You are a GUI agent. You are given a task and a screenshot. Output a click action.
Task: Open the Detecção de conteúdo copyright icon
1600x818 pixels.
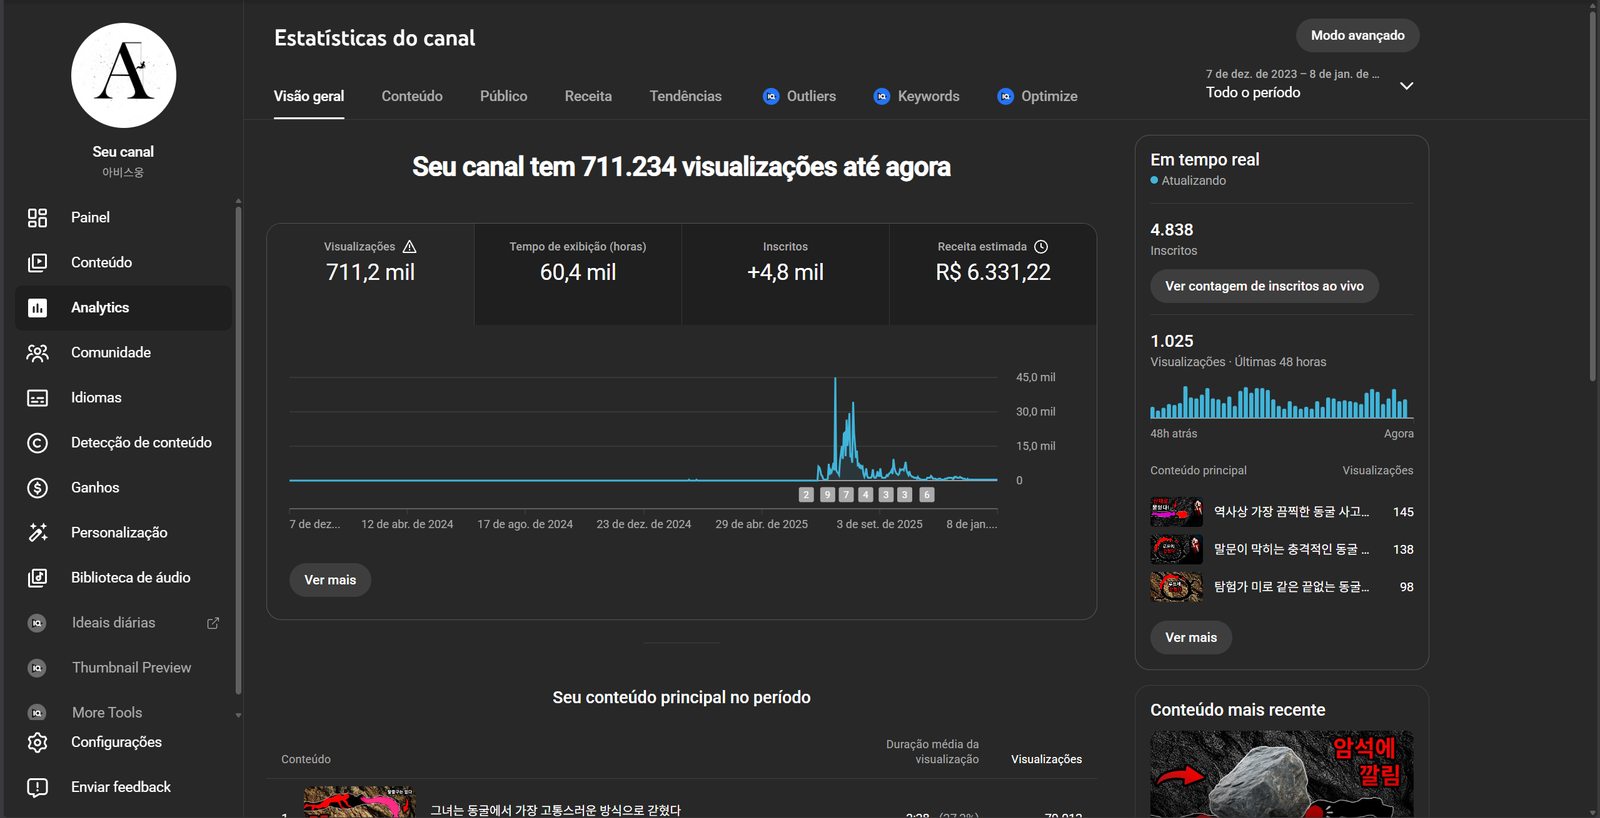(37, 443)
